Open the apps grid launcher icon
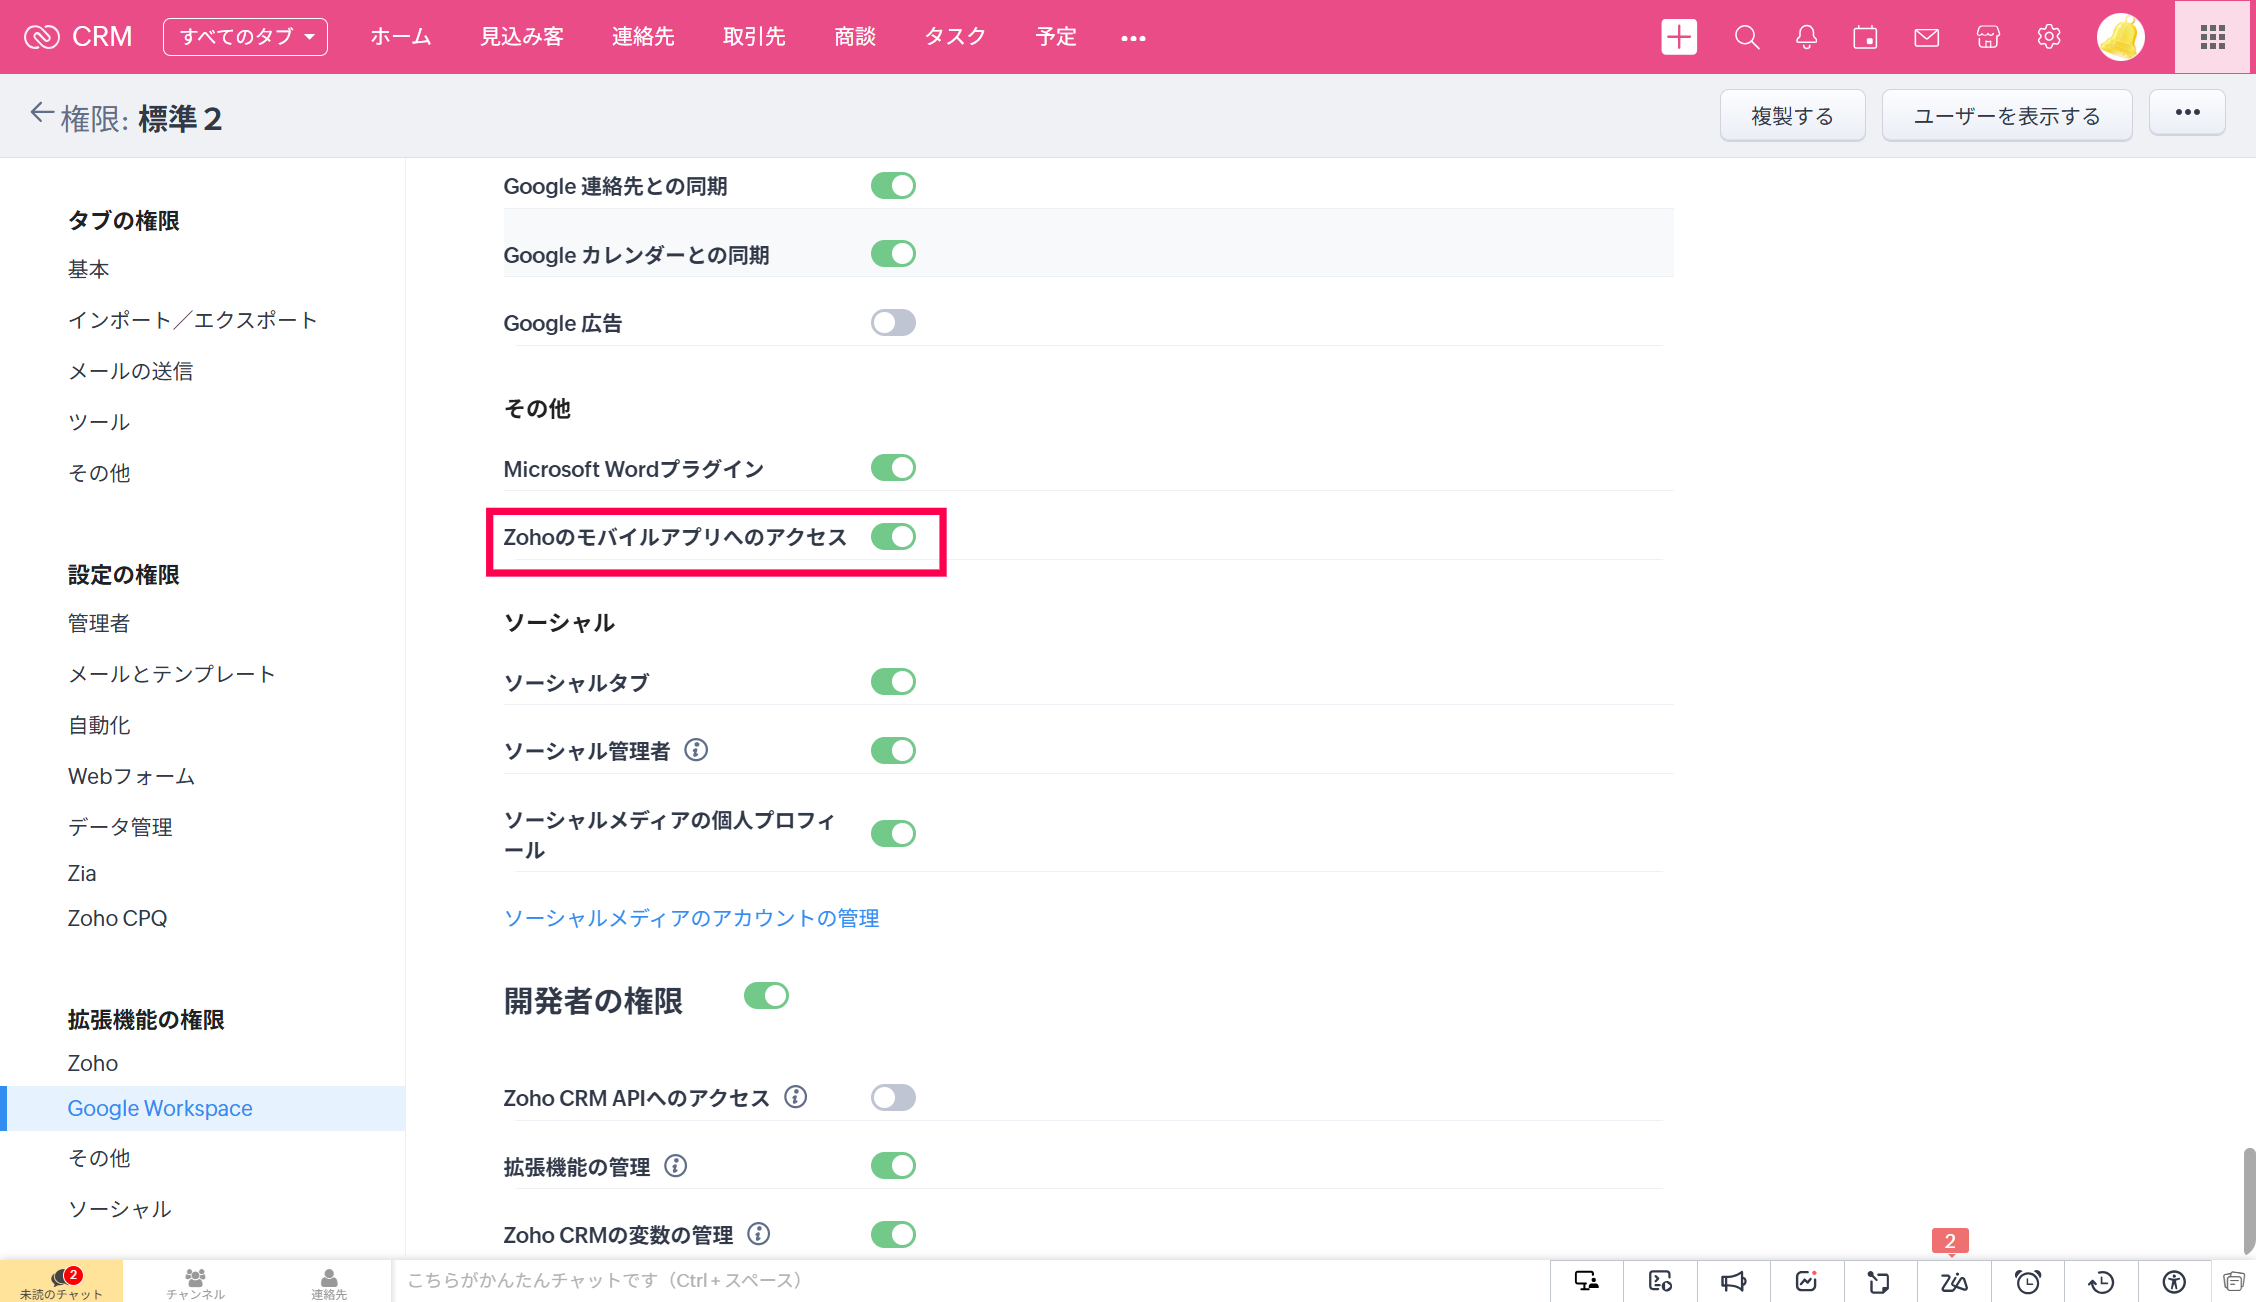The image size is (2256, 1302). tap(2213, 37)
